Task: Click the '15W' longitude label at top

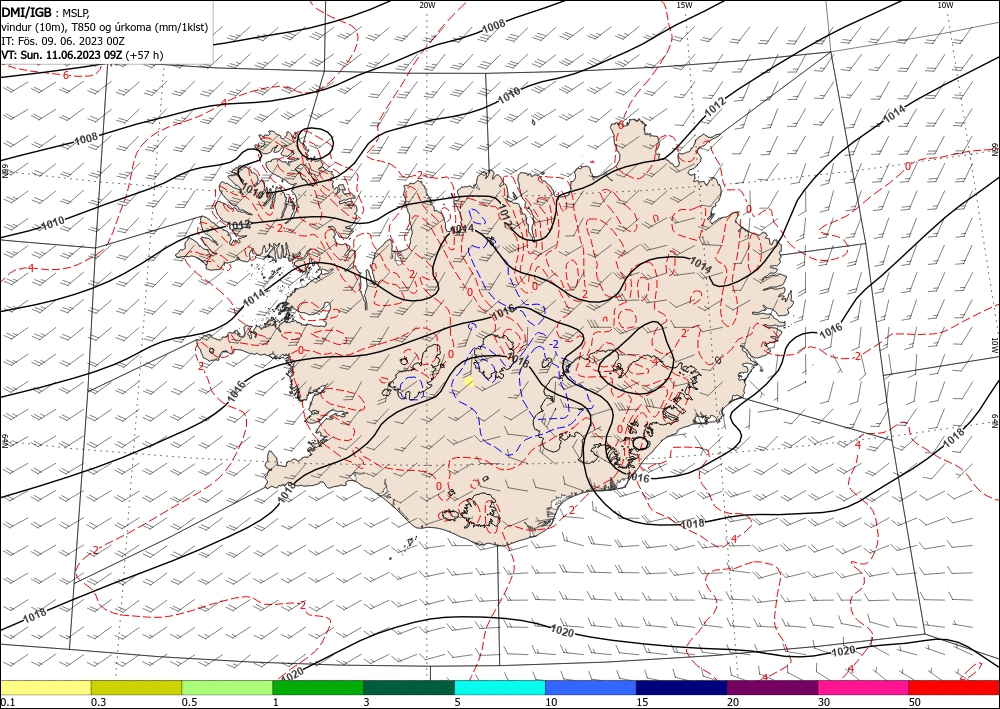Action: point(684,5)
